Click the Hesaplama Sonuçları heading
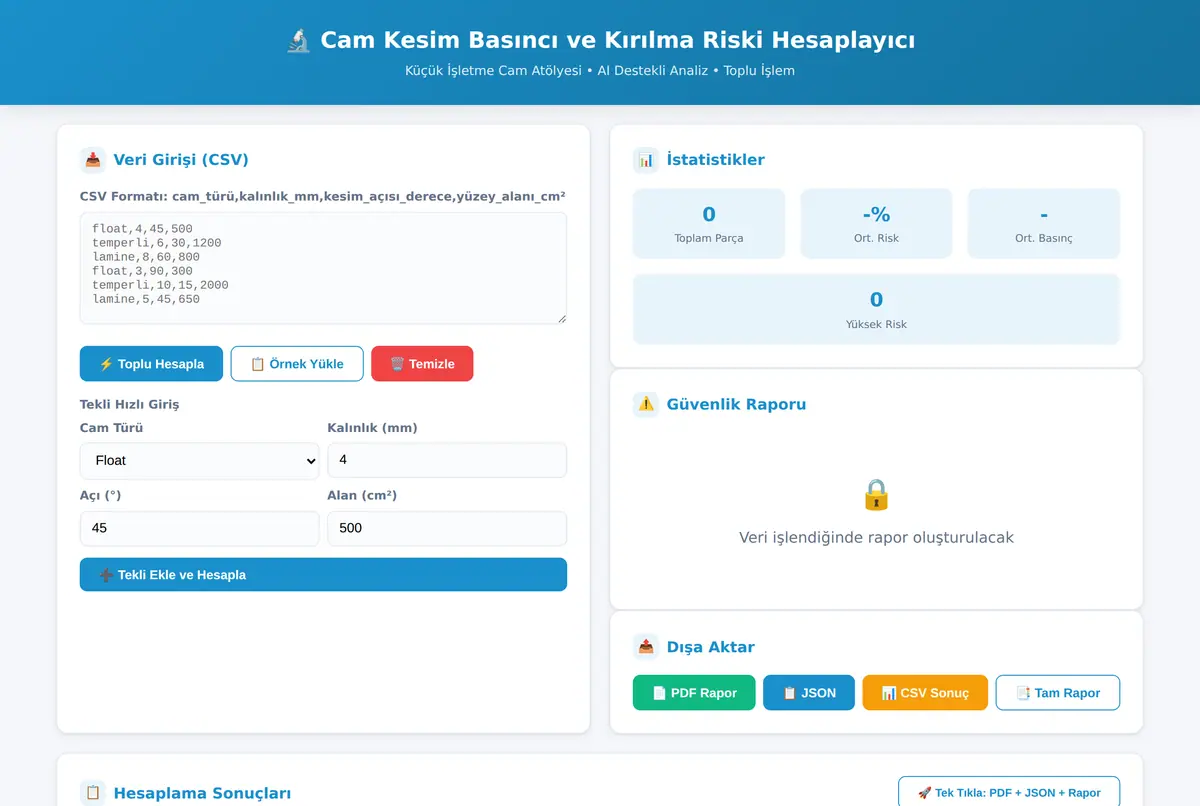Viewport: 1200px width, 806px height. (x=202, y=793)
